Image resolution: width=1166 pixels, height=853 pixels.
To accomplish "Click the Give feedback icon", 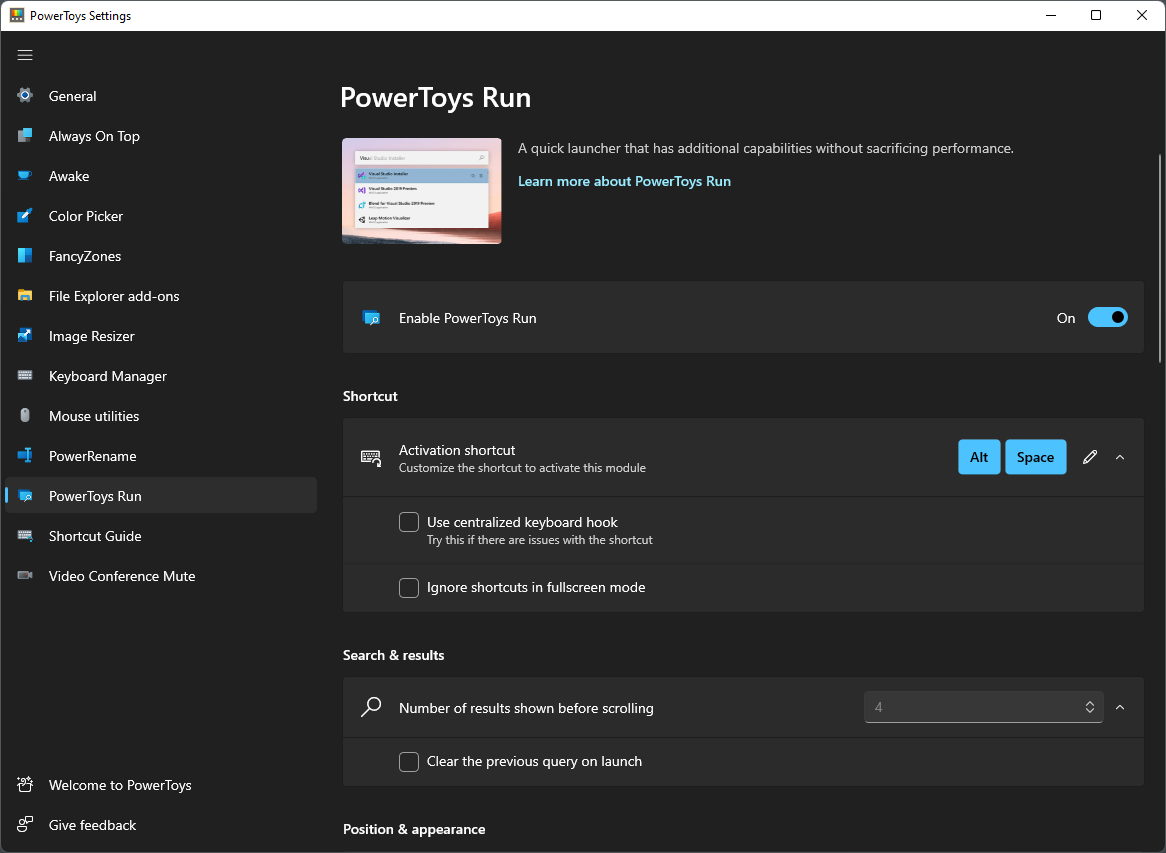I will tap(25, 825).
